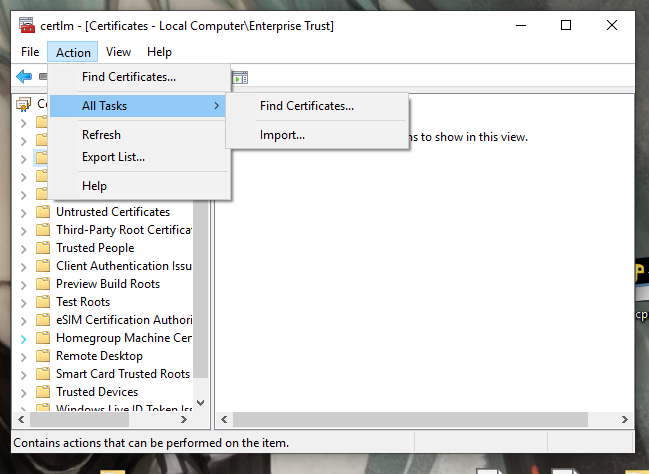Click the Test Roots folder icon

coord(43,302)
